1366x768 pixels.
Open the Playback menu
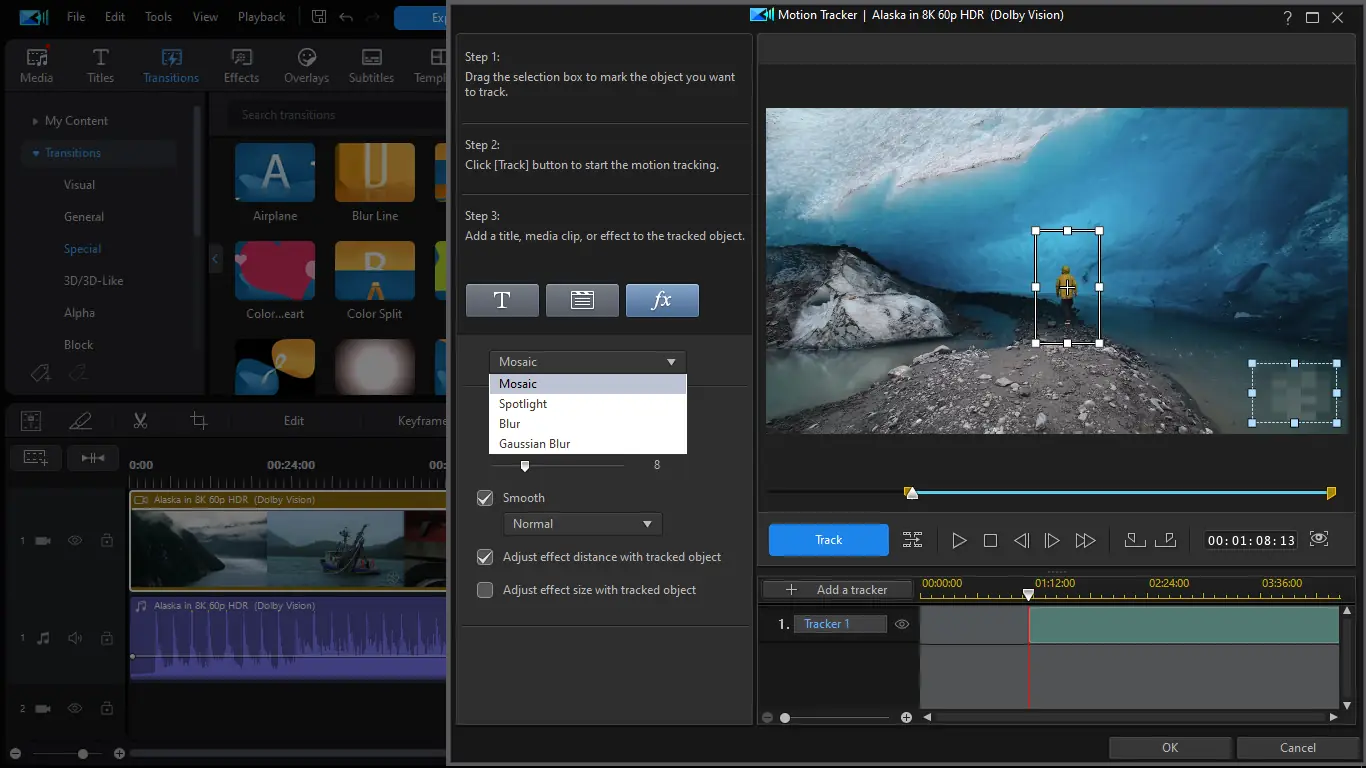[261, 17]
